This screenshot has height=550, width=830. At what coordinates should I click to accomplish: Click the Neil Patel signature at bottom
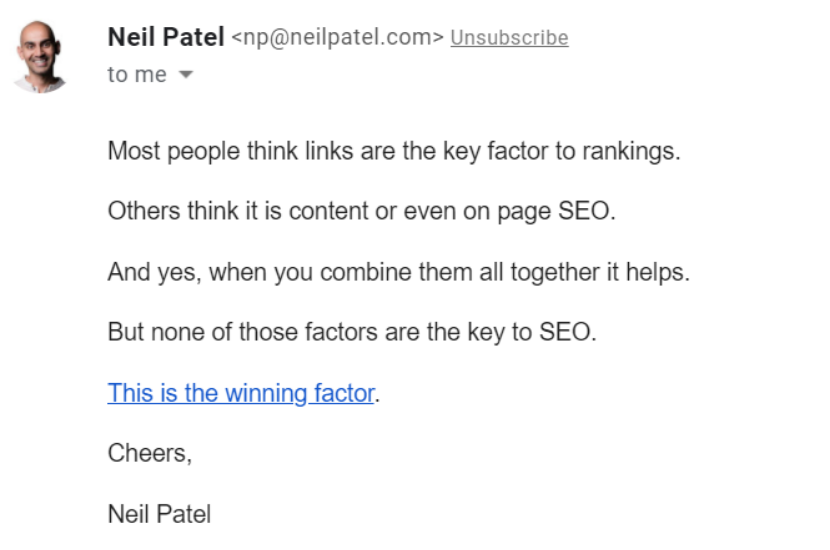coord(159,514)
